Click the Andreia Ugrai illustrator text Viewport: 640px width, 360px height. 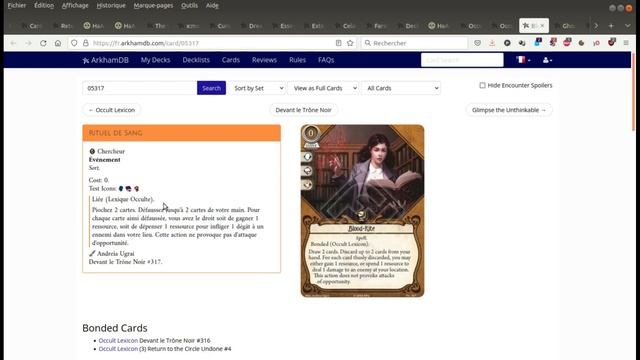click(116, 253)
